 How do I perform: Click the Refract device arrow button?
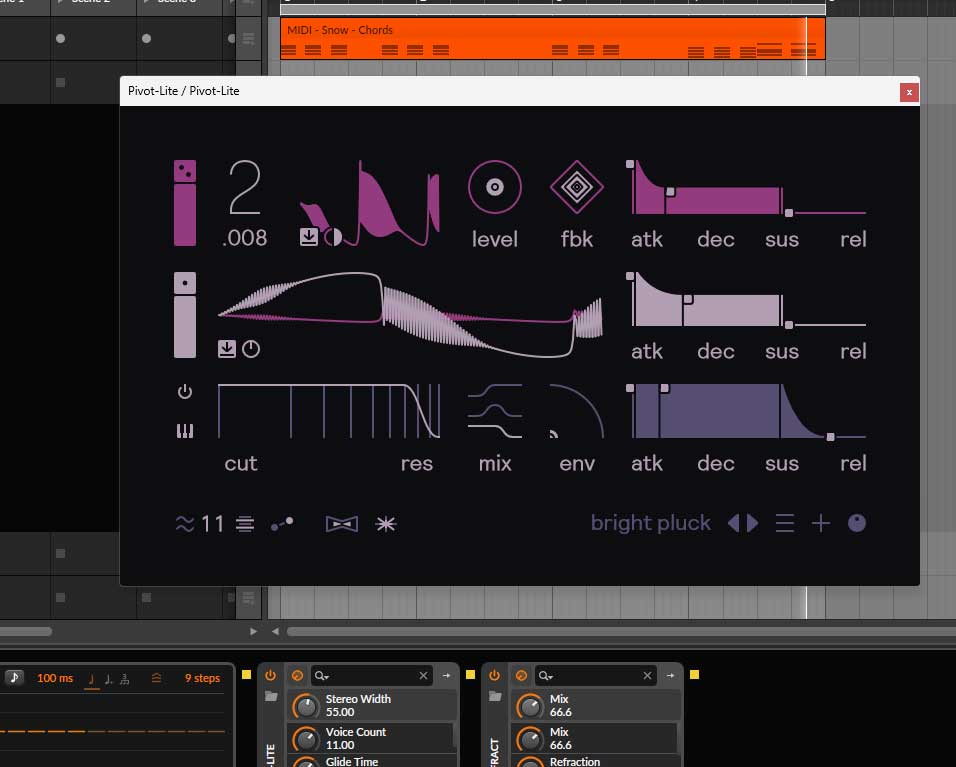pyautogui.click(x=670, y=676)
